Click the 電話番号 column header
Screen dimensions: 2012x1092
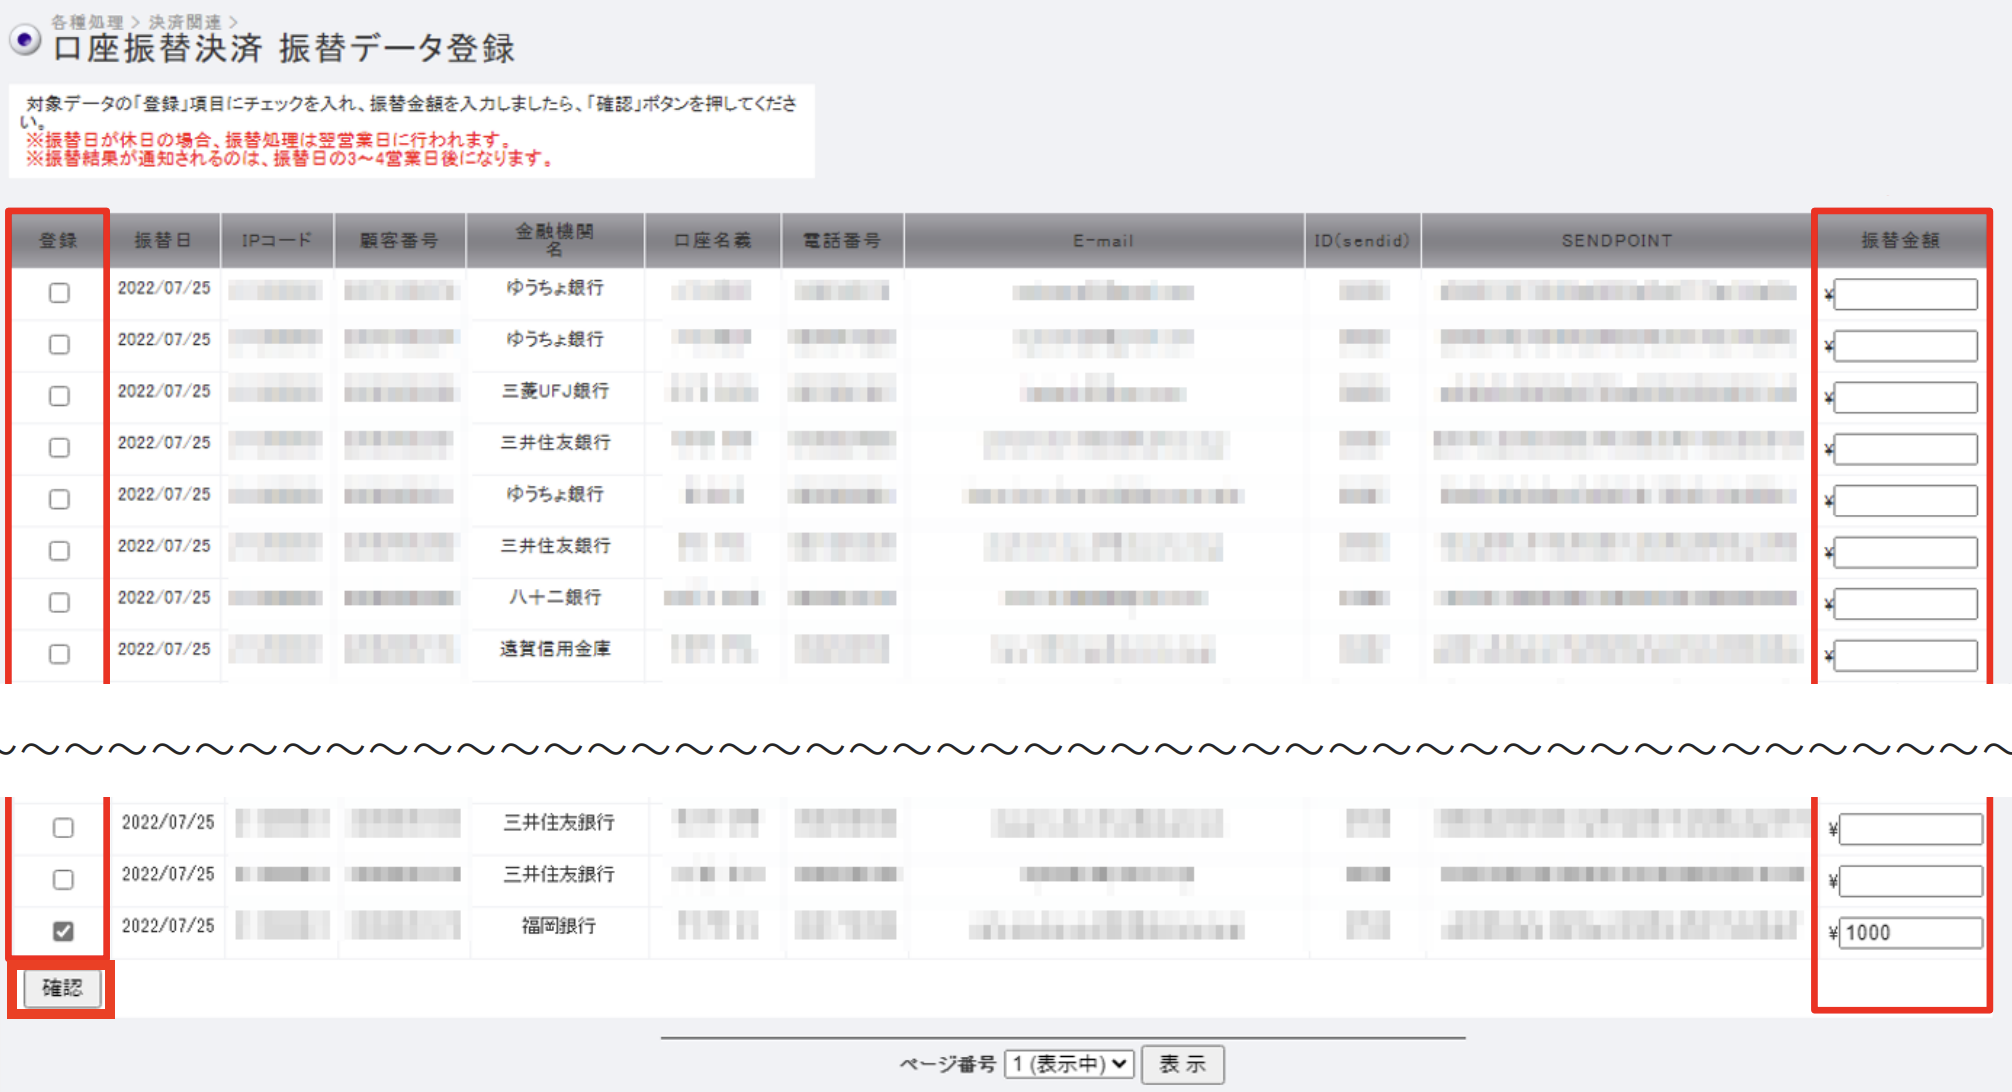(842, 240)
